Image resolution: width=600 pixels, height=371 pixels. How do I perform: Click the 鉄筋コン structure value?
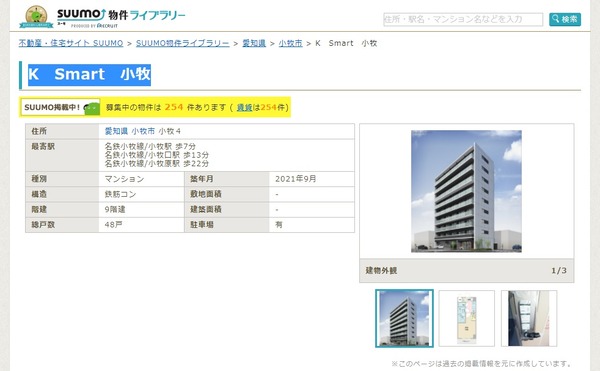tap(121, 194)
